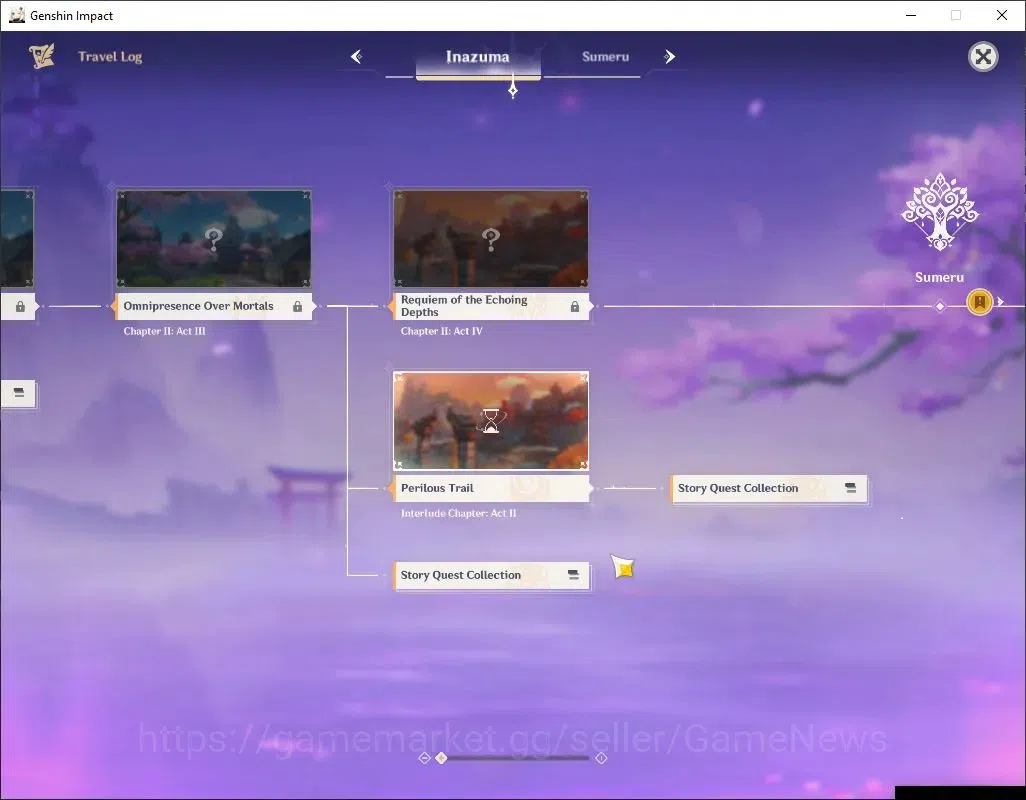Open Omnipresence Over Mortals thumbnail
Screen dimensions: 1026x800
point(214,239)
